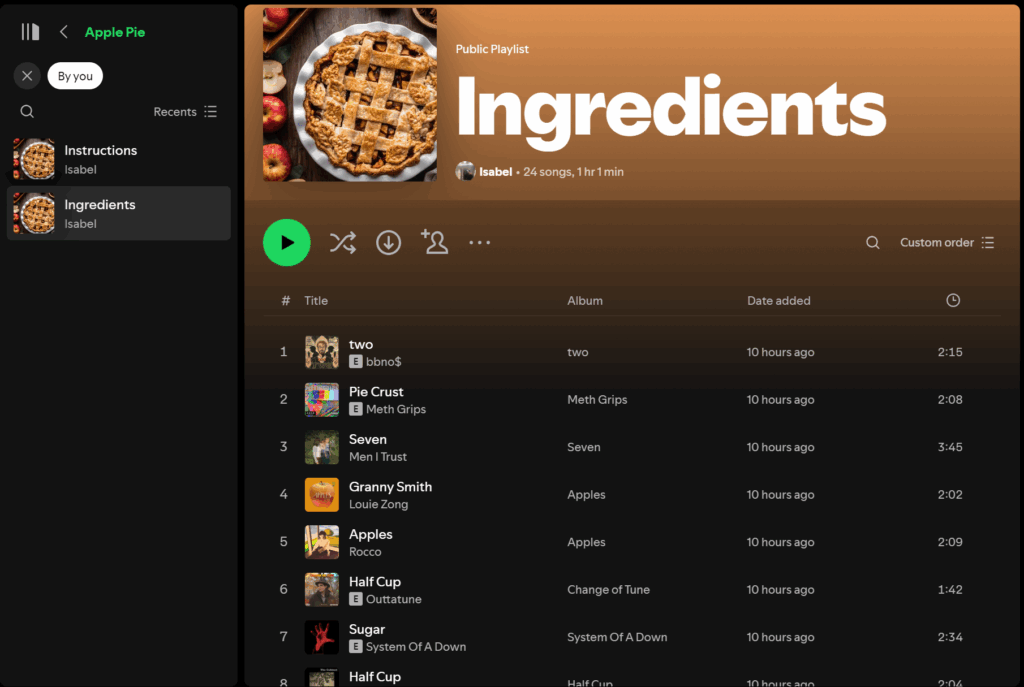Click the track "Apples" title by Rocco
This screenshot has width=1024, height=687.
(x=370, y=534)
